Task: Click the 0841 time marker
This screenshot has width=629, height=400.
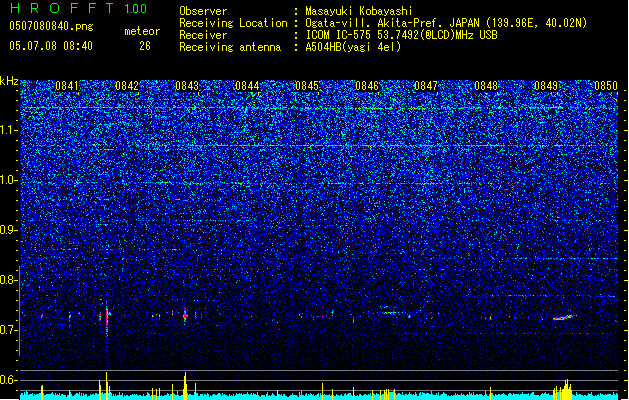Action: pos(67,86)
